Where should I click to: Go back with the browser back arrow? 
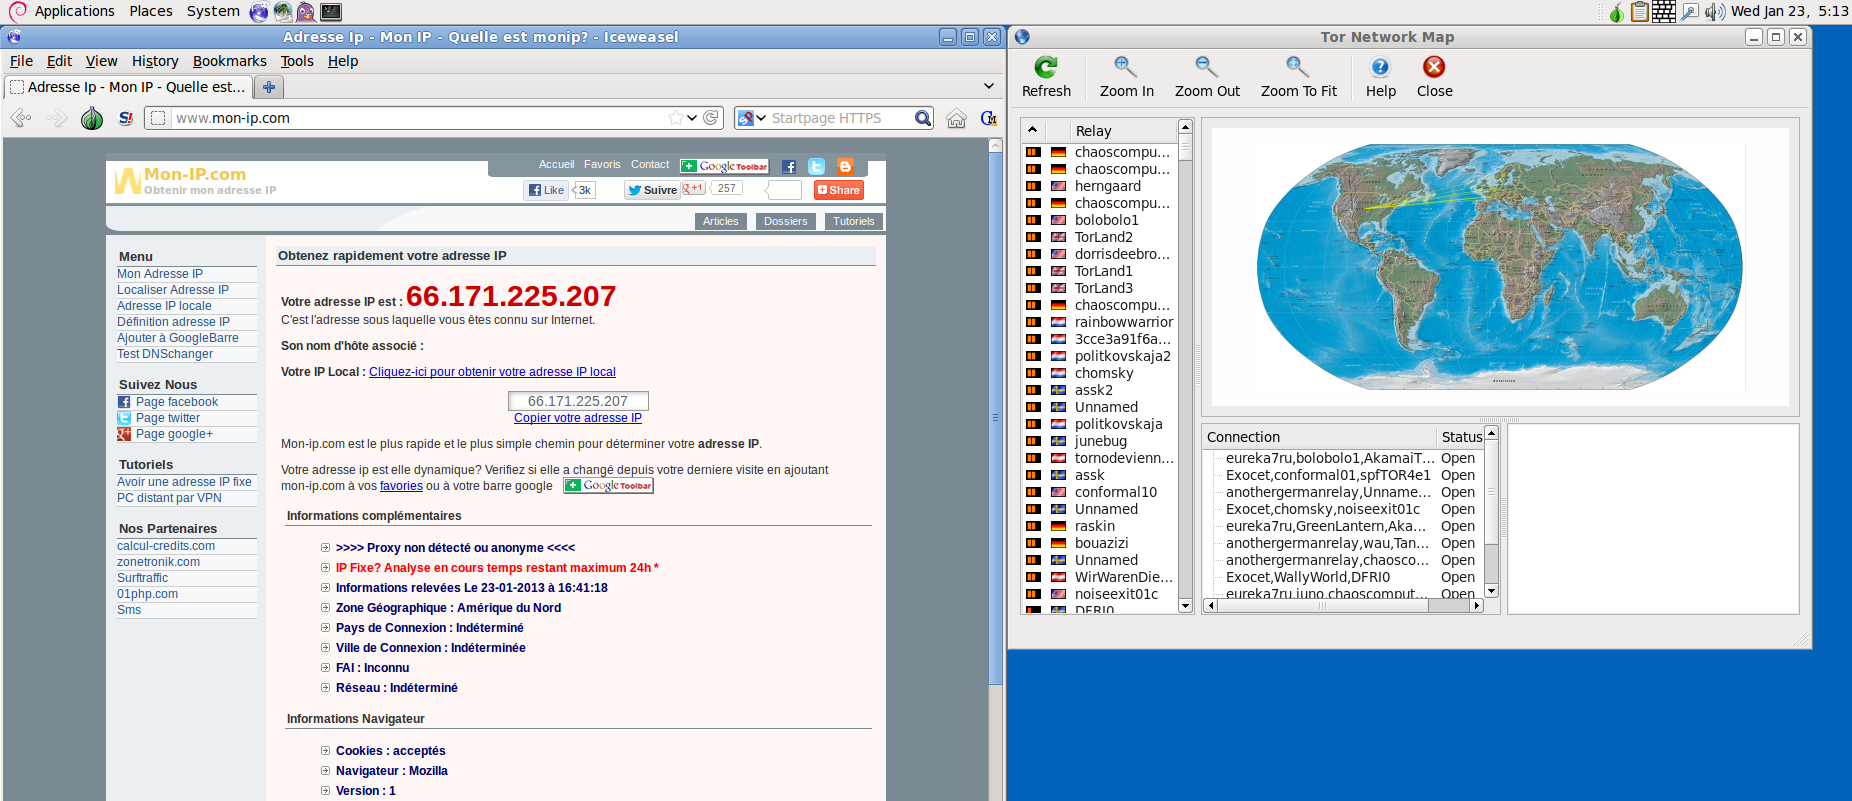point(21,118)
